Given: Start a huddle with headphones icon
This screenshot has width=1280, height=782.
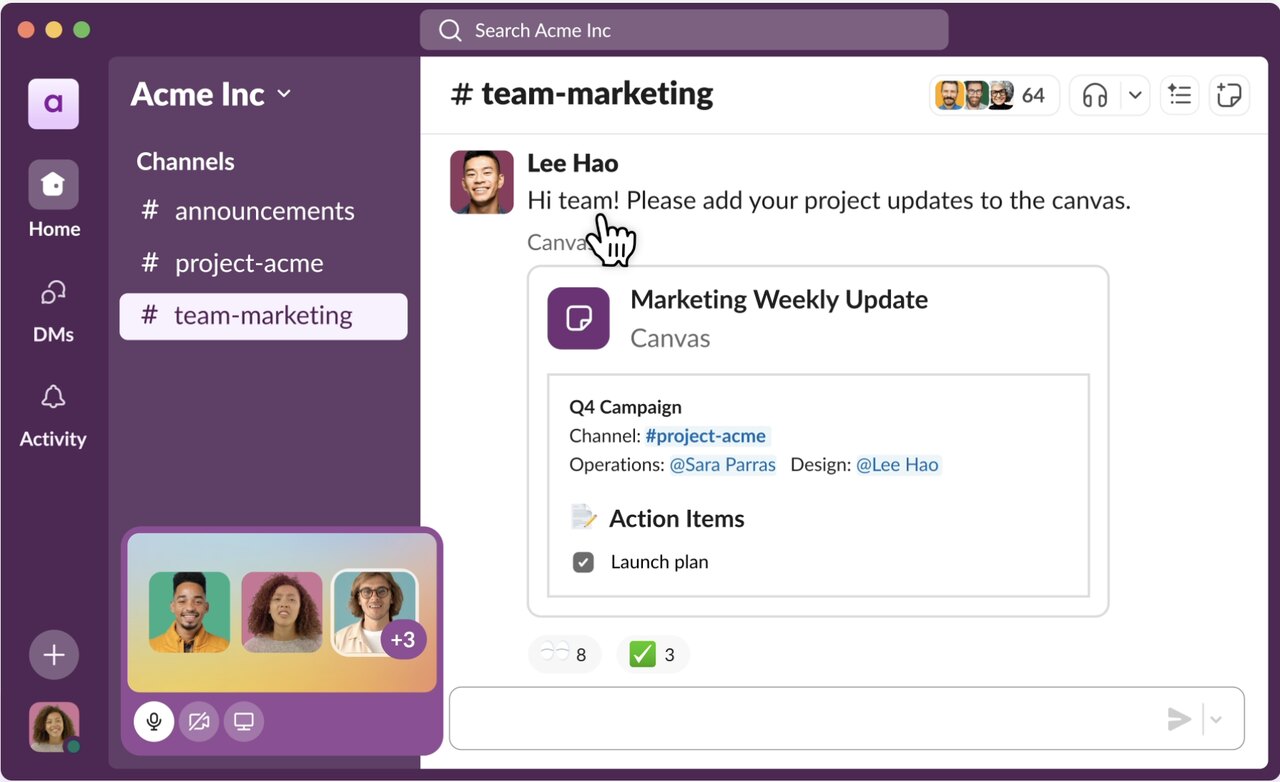Looking at the screenshot, I should pos(1095,96).
